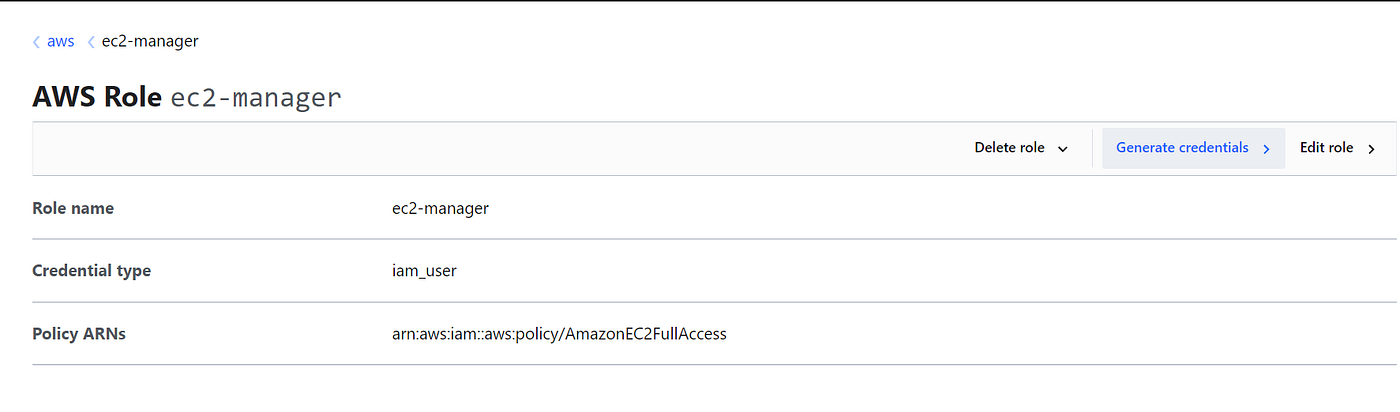This screenshot has height=412, width=1400.
Task: Click the divider between Delete and Generate
Action: [x=1092, y=149]
